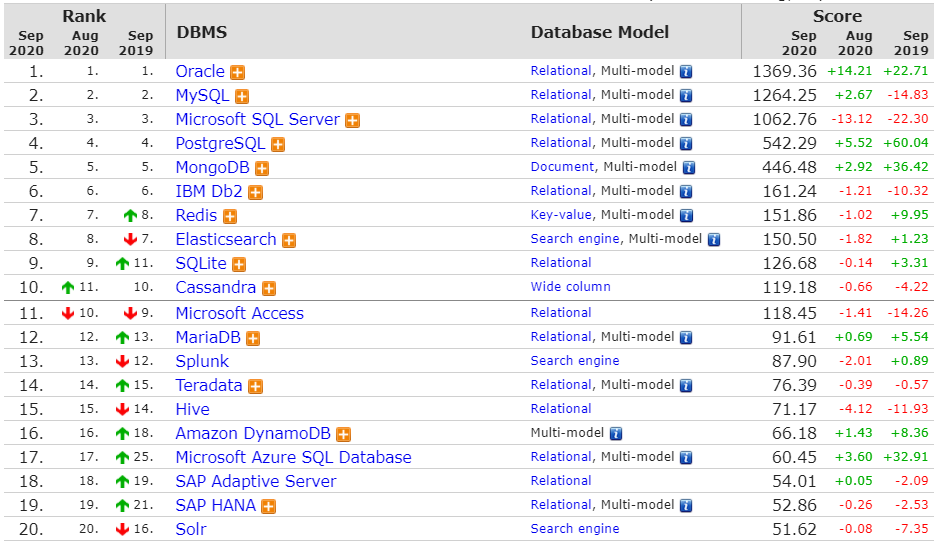Open the Microsoft Access link
The width and height of the screenshot is (942, 542).
[240, 314]
